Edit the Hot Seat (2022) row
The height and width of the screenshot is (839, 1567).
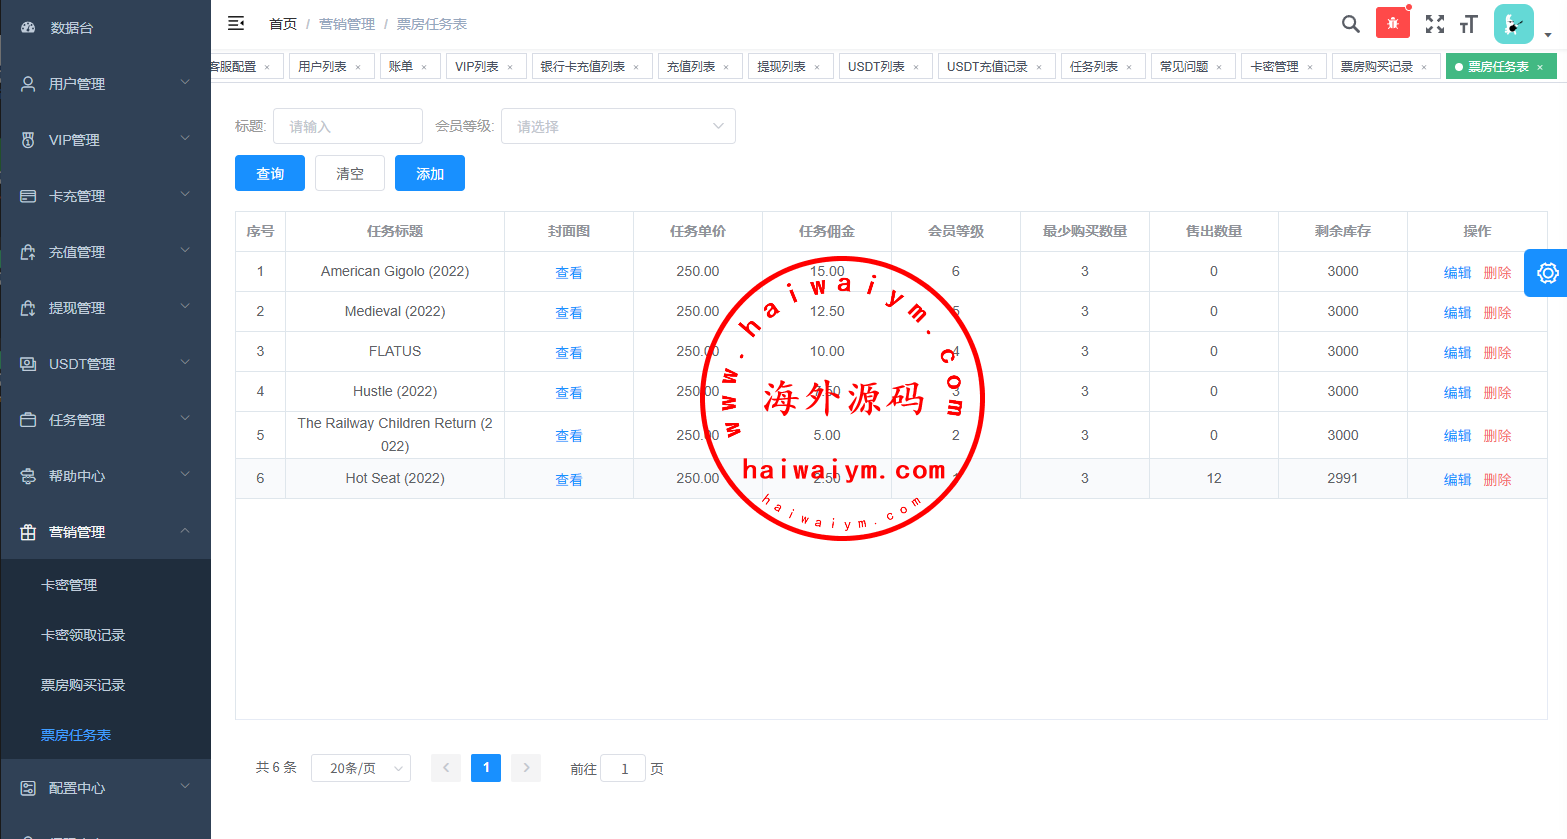click(x=1457, y=480)
